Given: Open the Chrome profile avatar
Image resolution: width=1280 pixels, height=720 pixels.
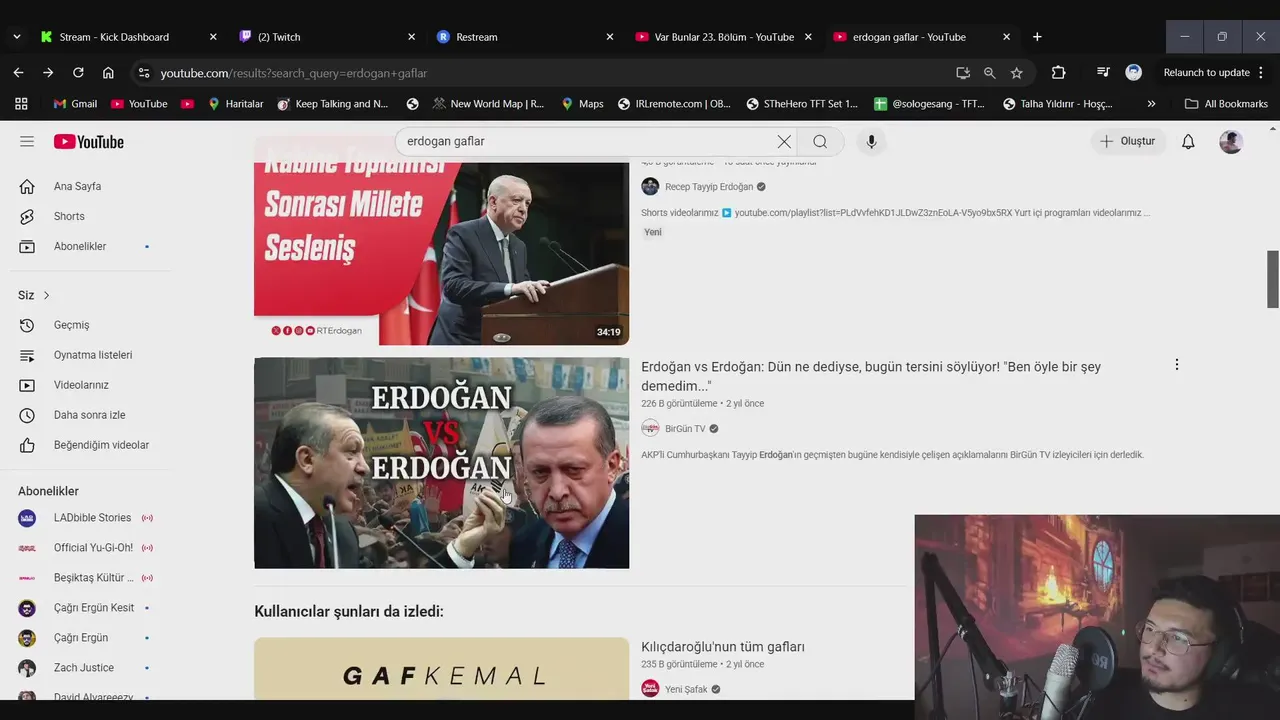Looking at the screenshot, I should click(x=1133, y=72).
